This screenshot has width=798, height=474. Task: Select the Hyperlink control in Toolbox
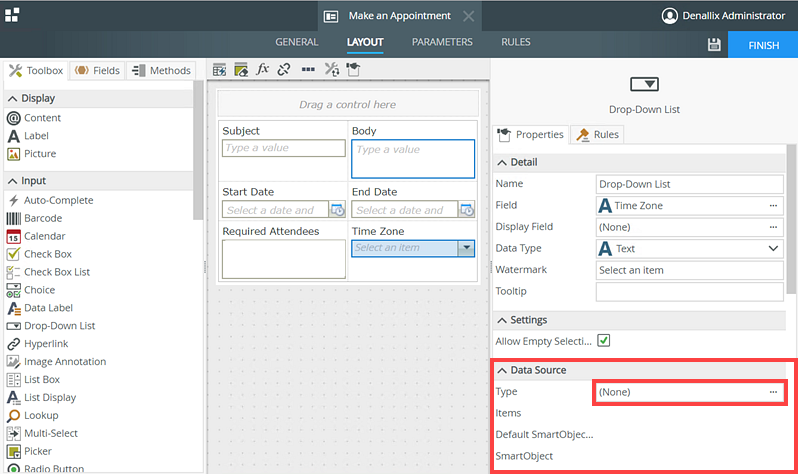tap(46, 344)
